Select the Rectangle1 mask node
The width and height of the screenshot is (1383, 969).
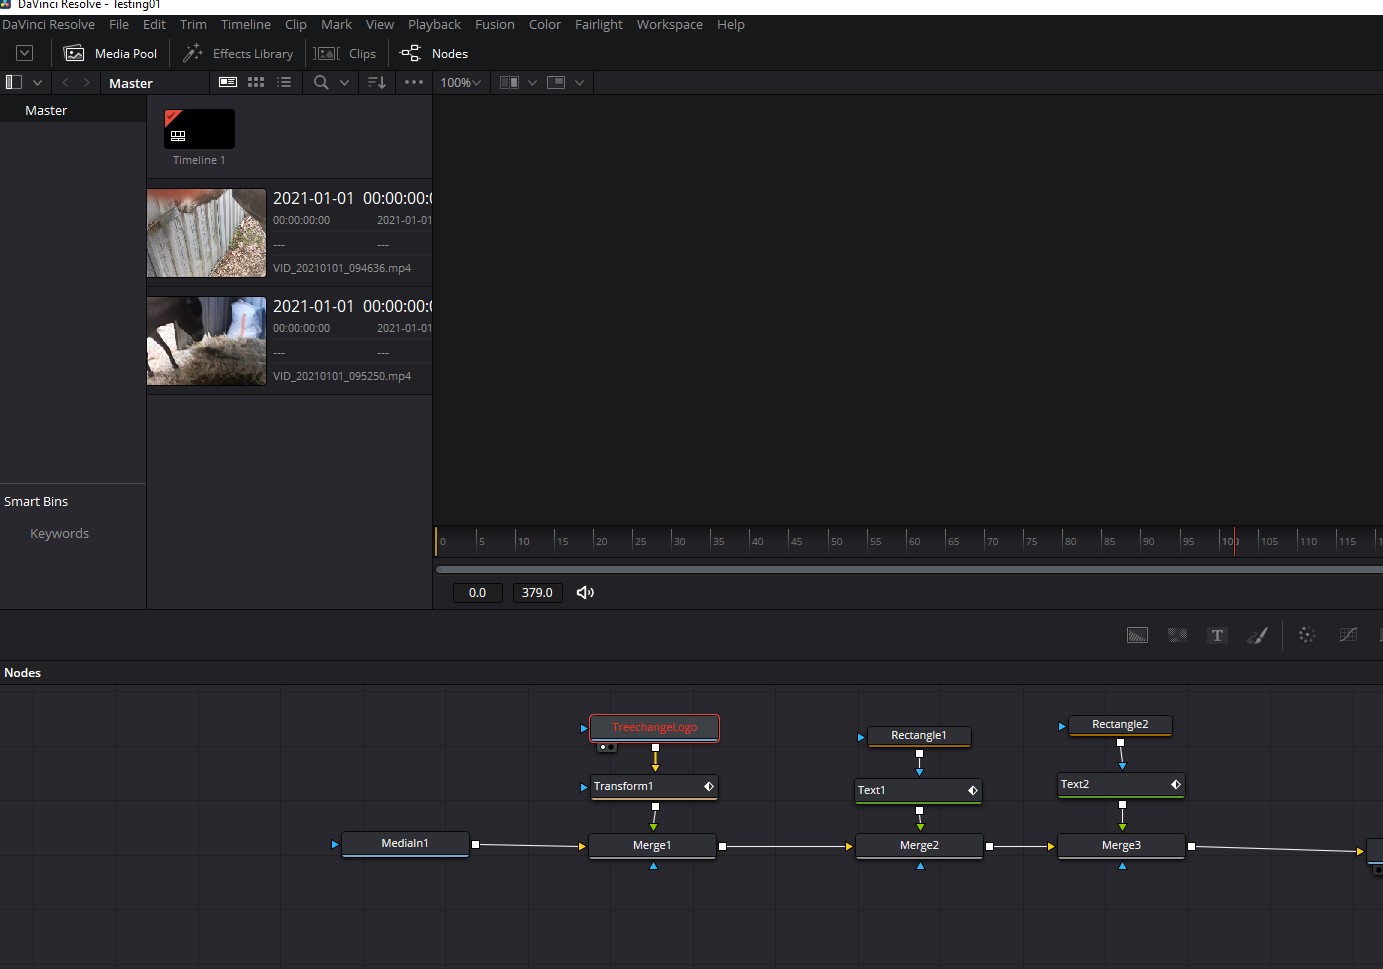pyautogui.click(x=918, y=736)
